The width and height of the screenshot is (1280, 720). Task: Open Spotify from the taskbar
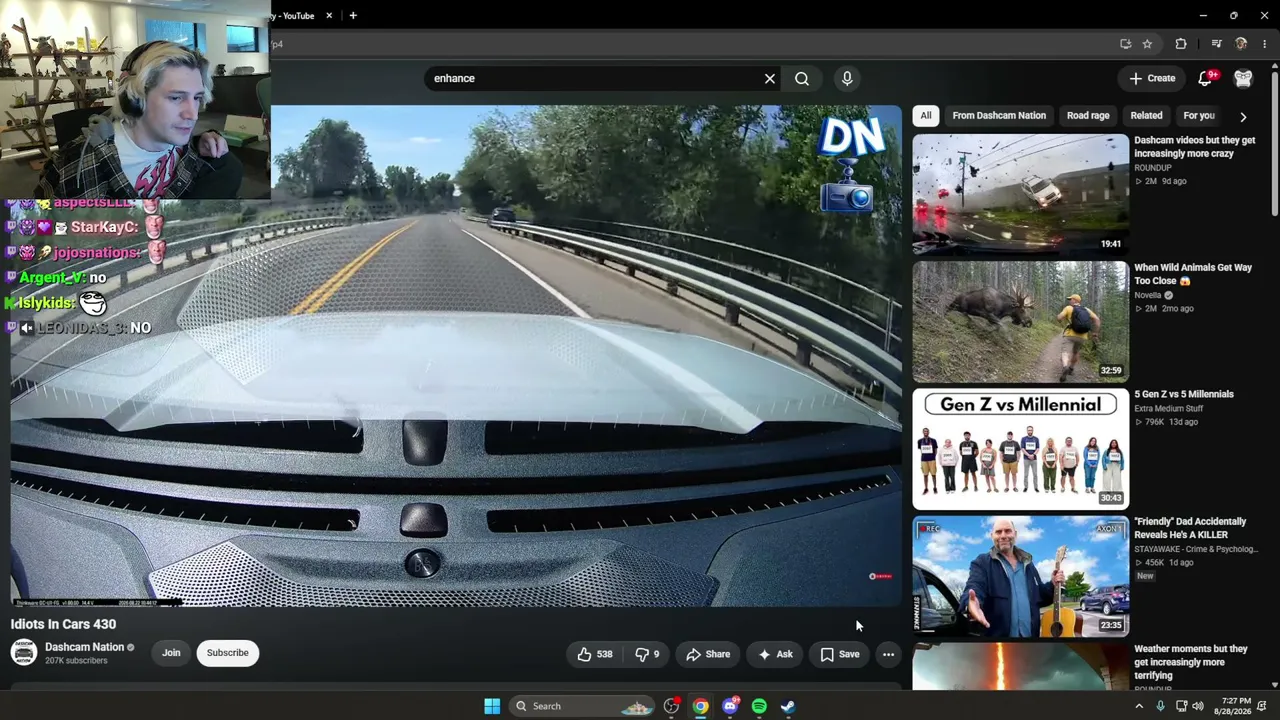(x=759, y=706)
